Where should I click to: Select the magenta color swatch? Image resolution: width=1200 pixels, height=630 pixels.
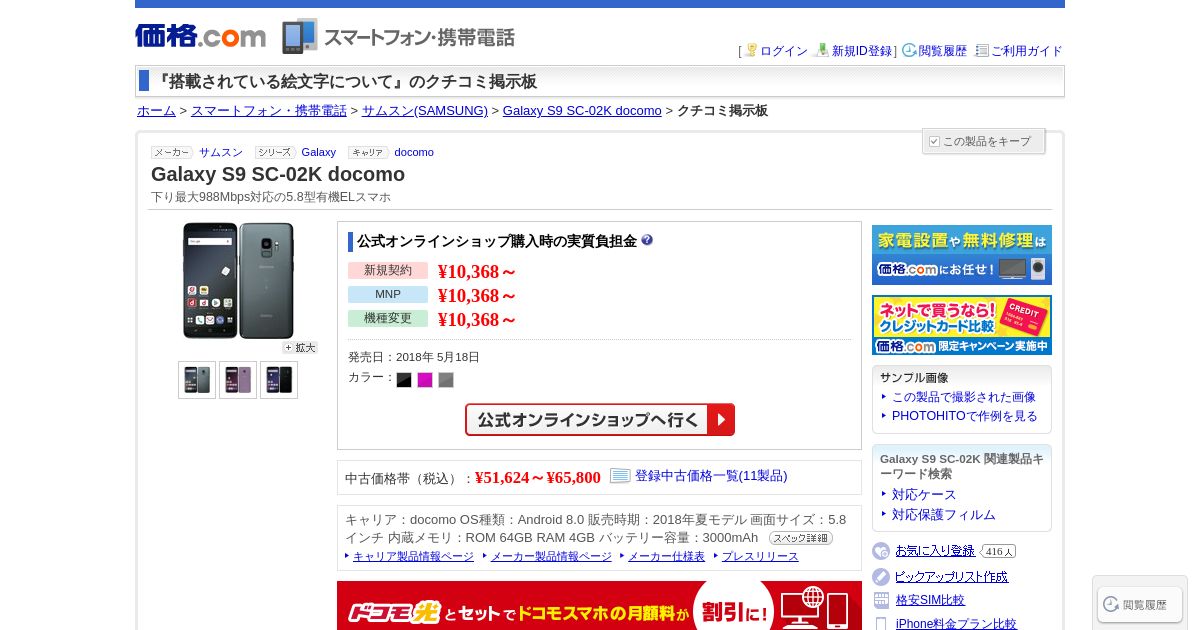pyautogui.click(x=425, y=380)
